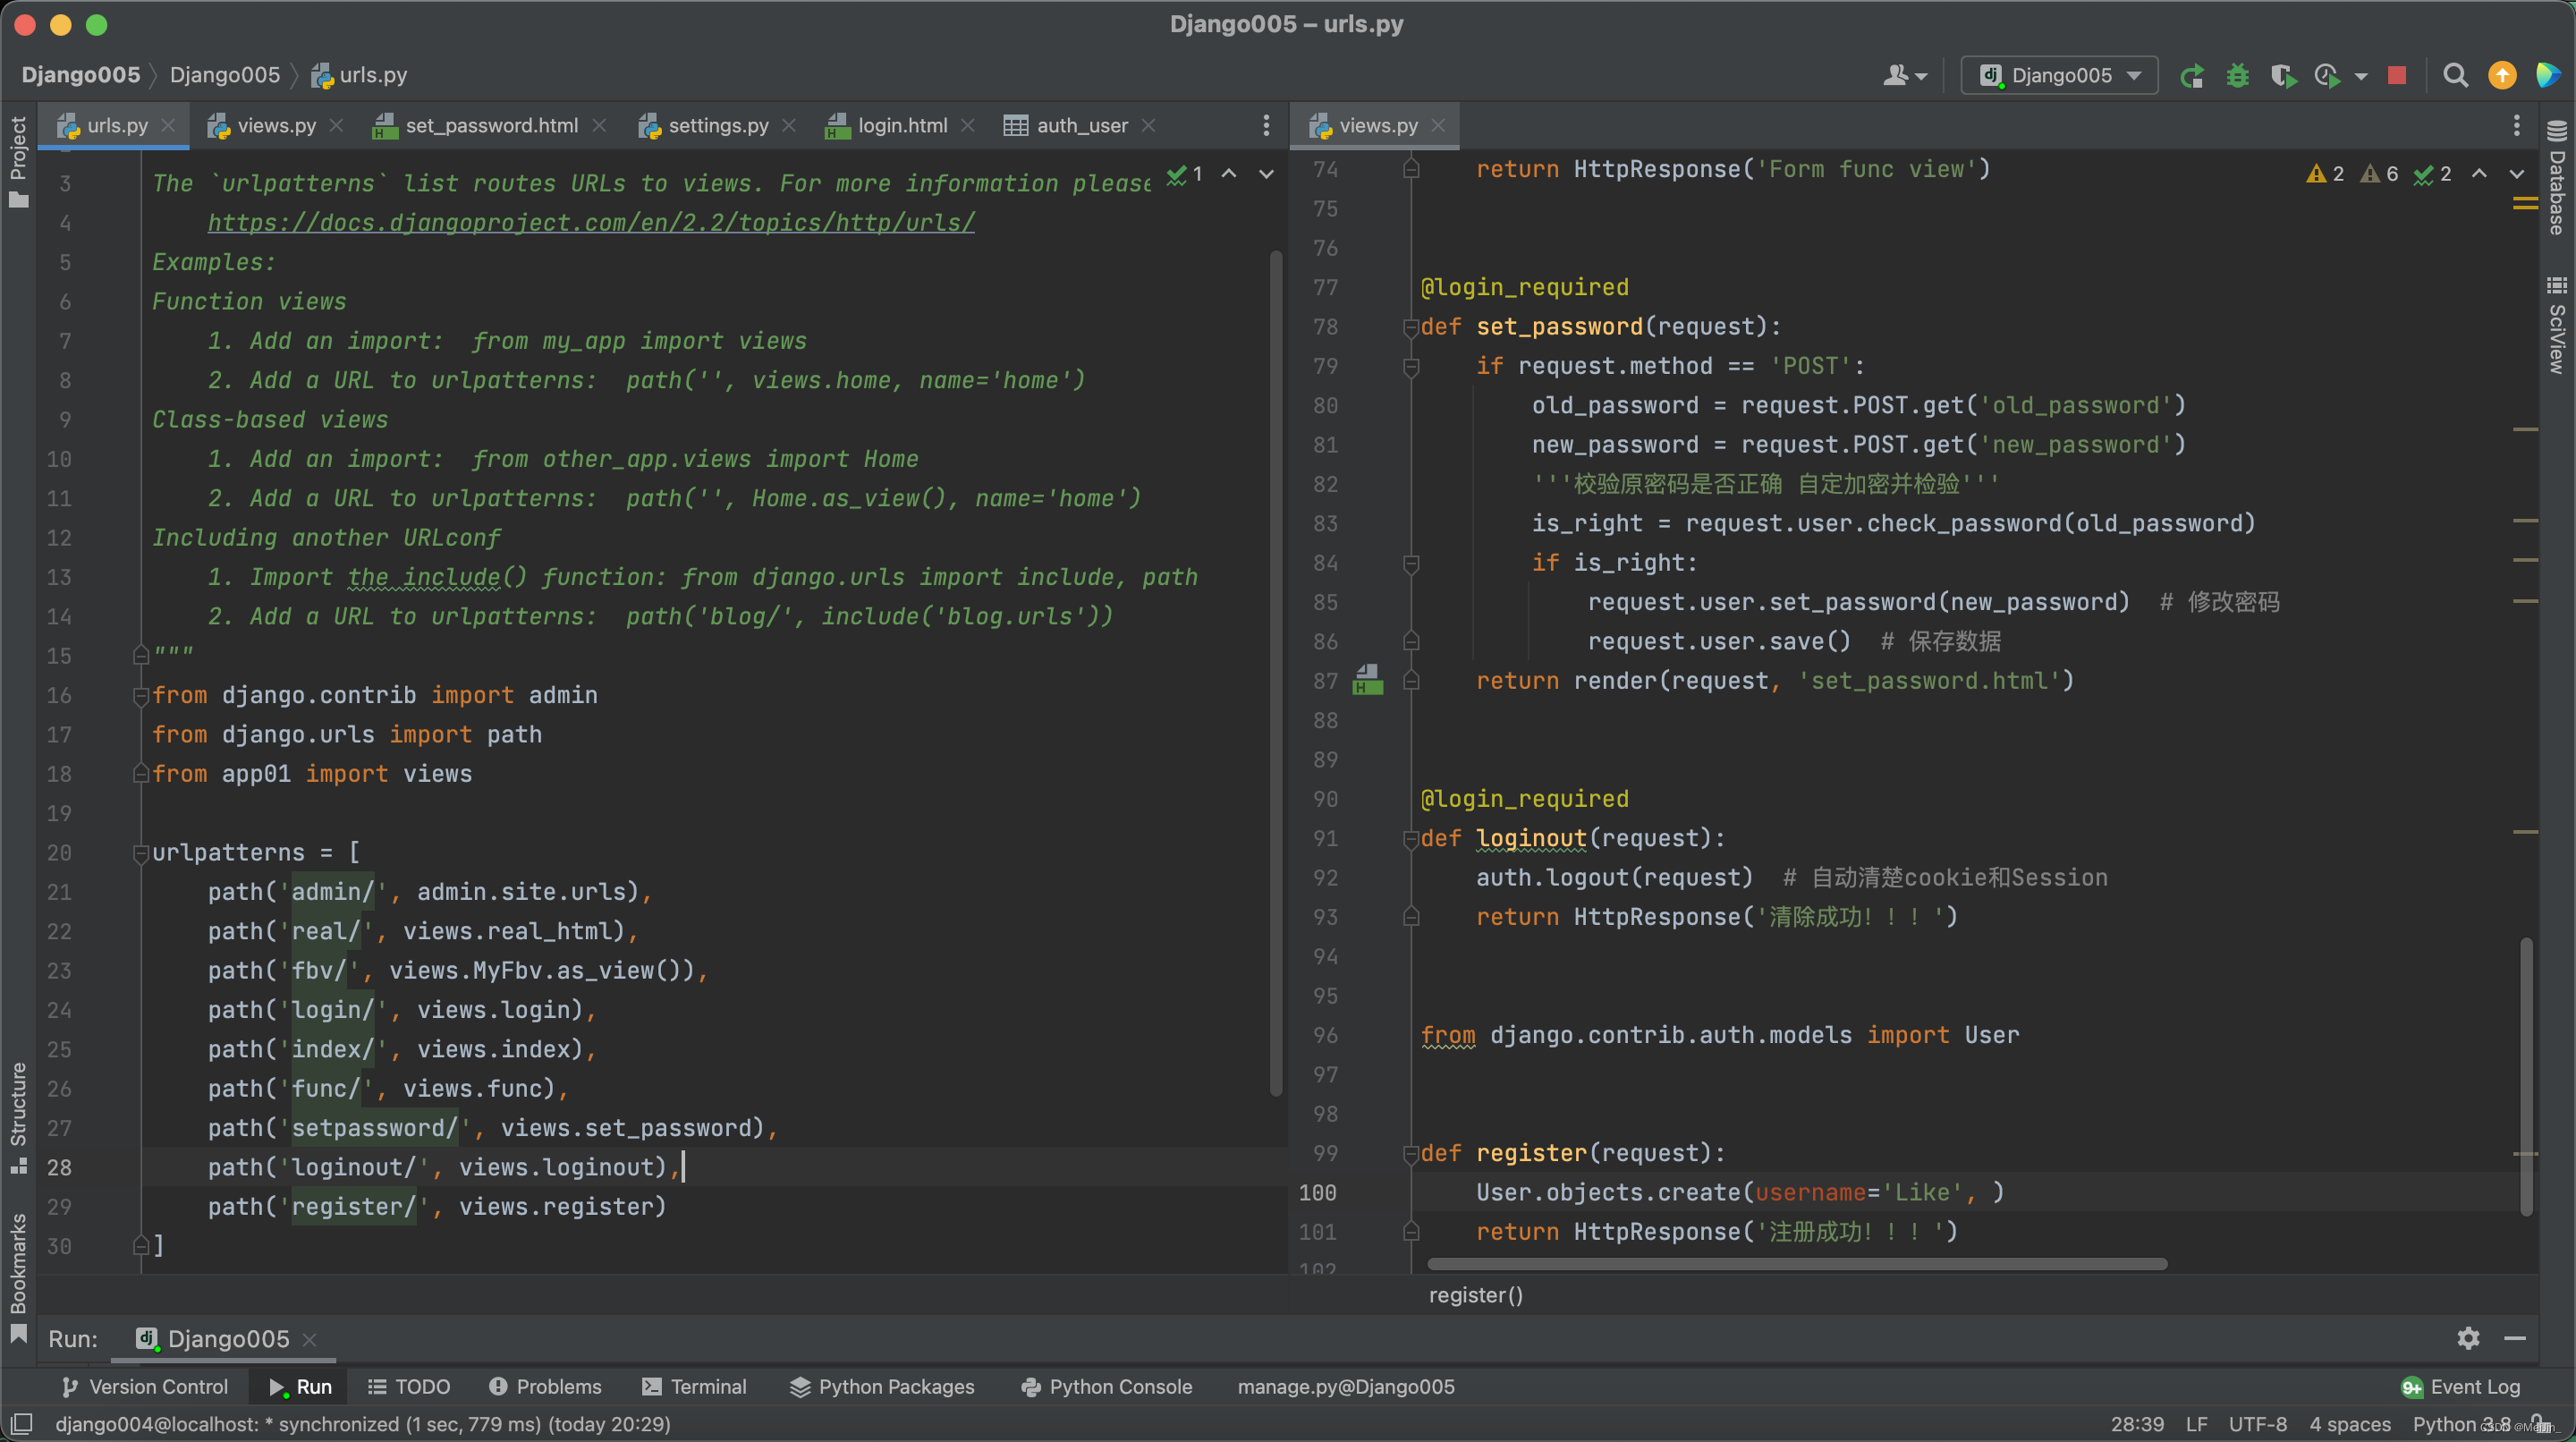
Task: Hide the Run panel with minus icon
Action: click(2515, 1338)
